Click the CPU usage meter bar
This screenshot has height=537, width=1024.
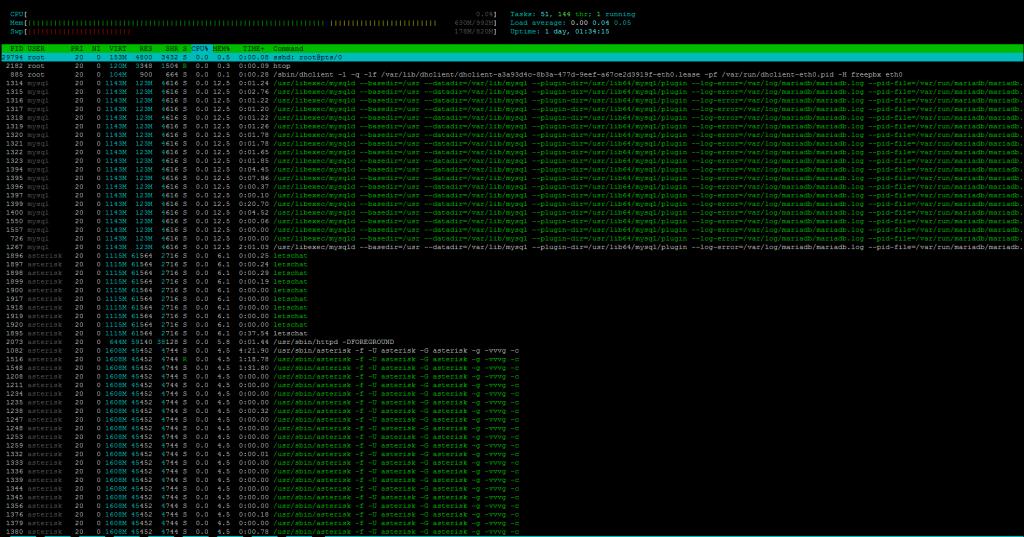[x=253, y=14]
